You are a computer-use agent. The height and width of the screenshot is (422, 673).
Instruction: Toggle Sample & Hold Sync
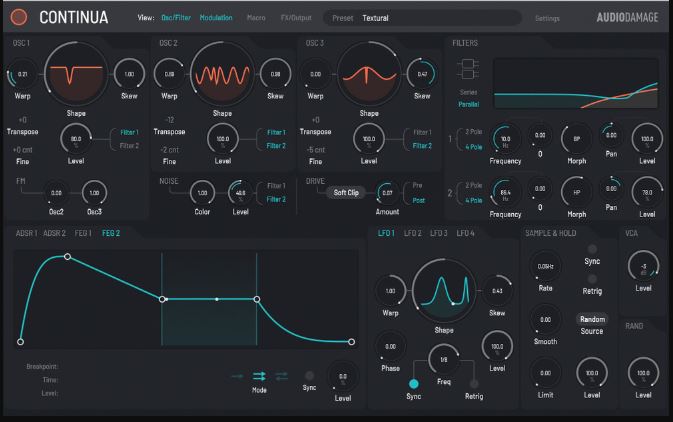click(x=592, y=249)
